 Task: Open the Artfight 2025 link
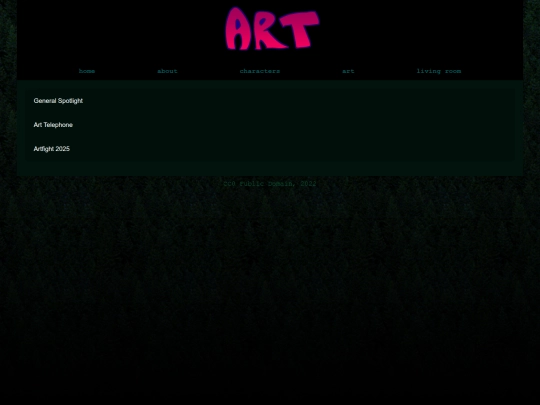(52, 149)
